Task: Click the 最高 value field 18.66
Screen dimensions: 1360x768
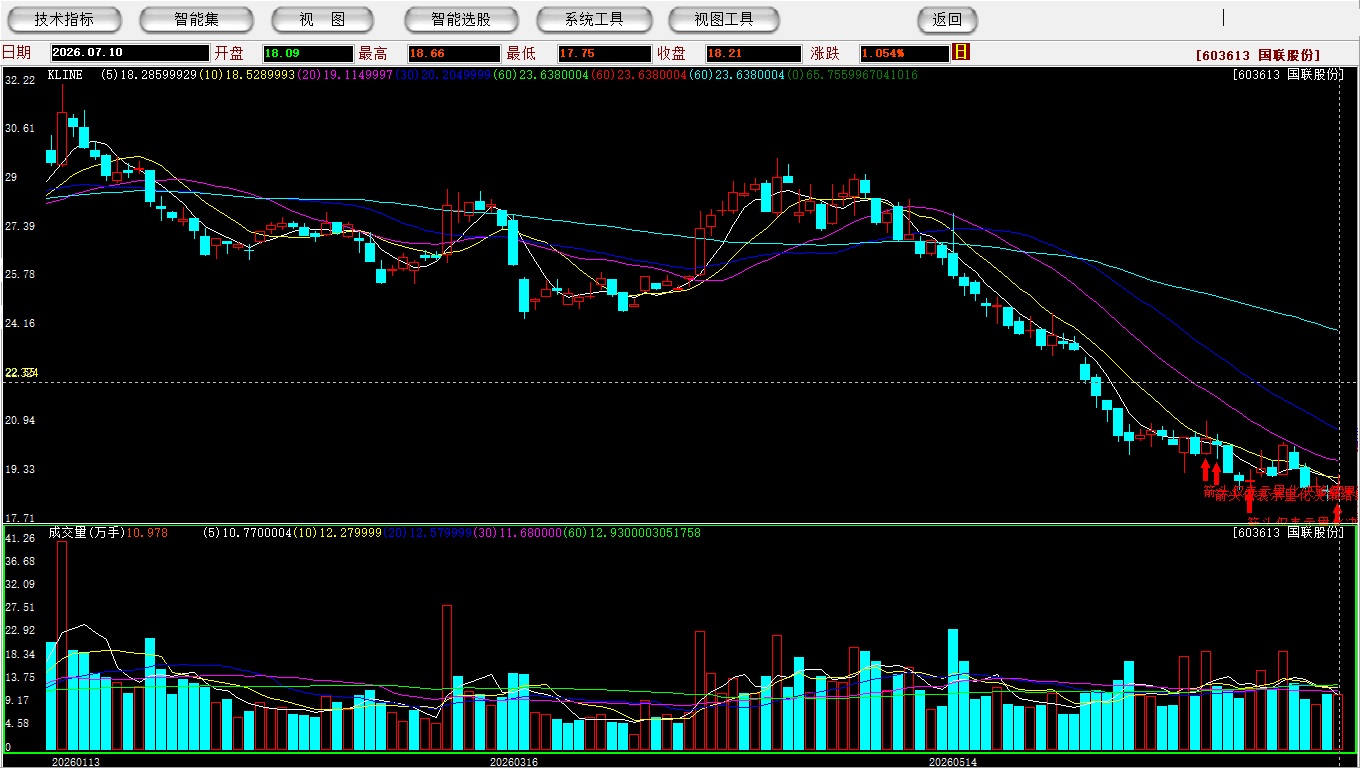Action: 453,53
